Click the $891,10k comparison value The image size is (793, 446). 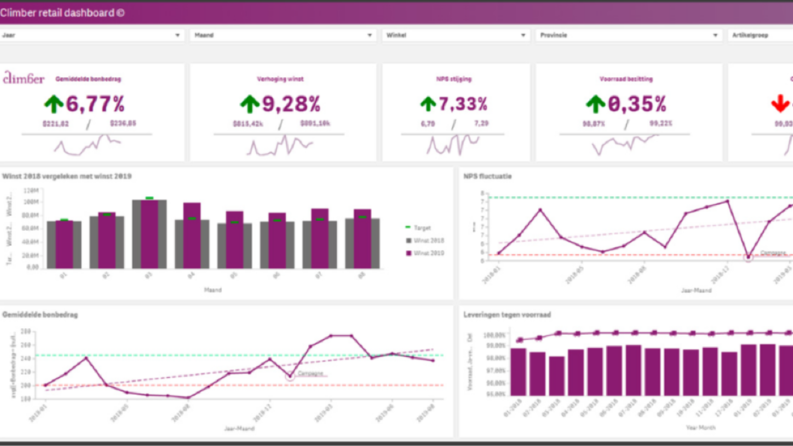tap(315, 123)
